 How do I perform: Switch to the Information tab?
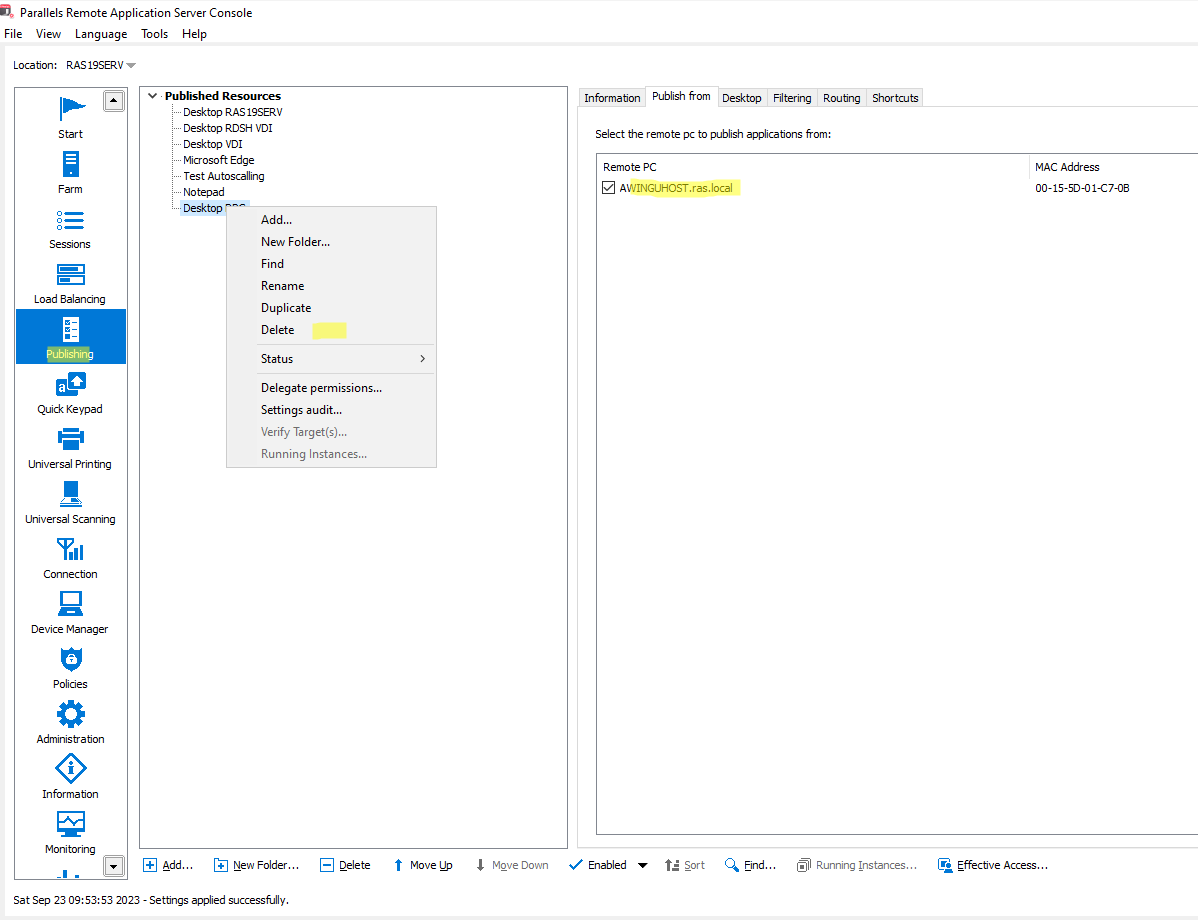pos(612,98)
